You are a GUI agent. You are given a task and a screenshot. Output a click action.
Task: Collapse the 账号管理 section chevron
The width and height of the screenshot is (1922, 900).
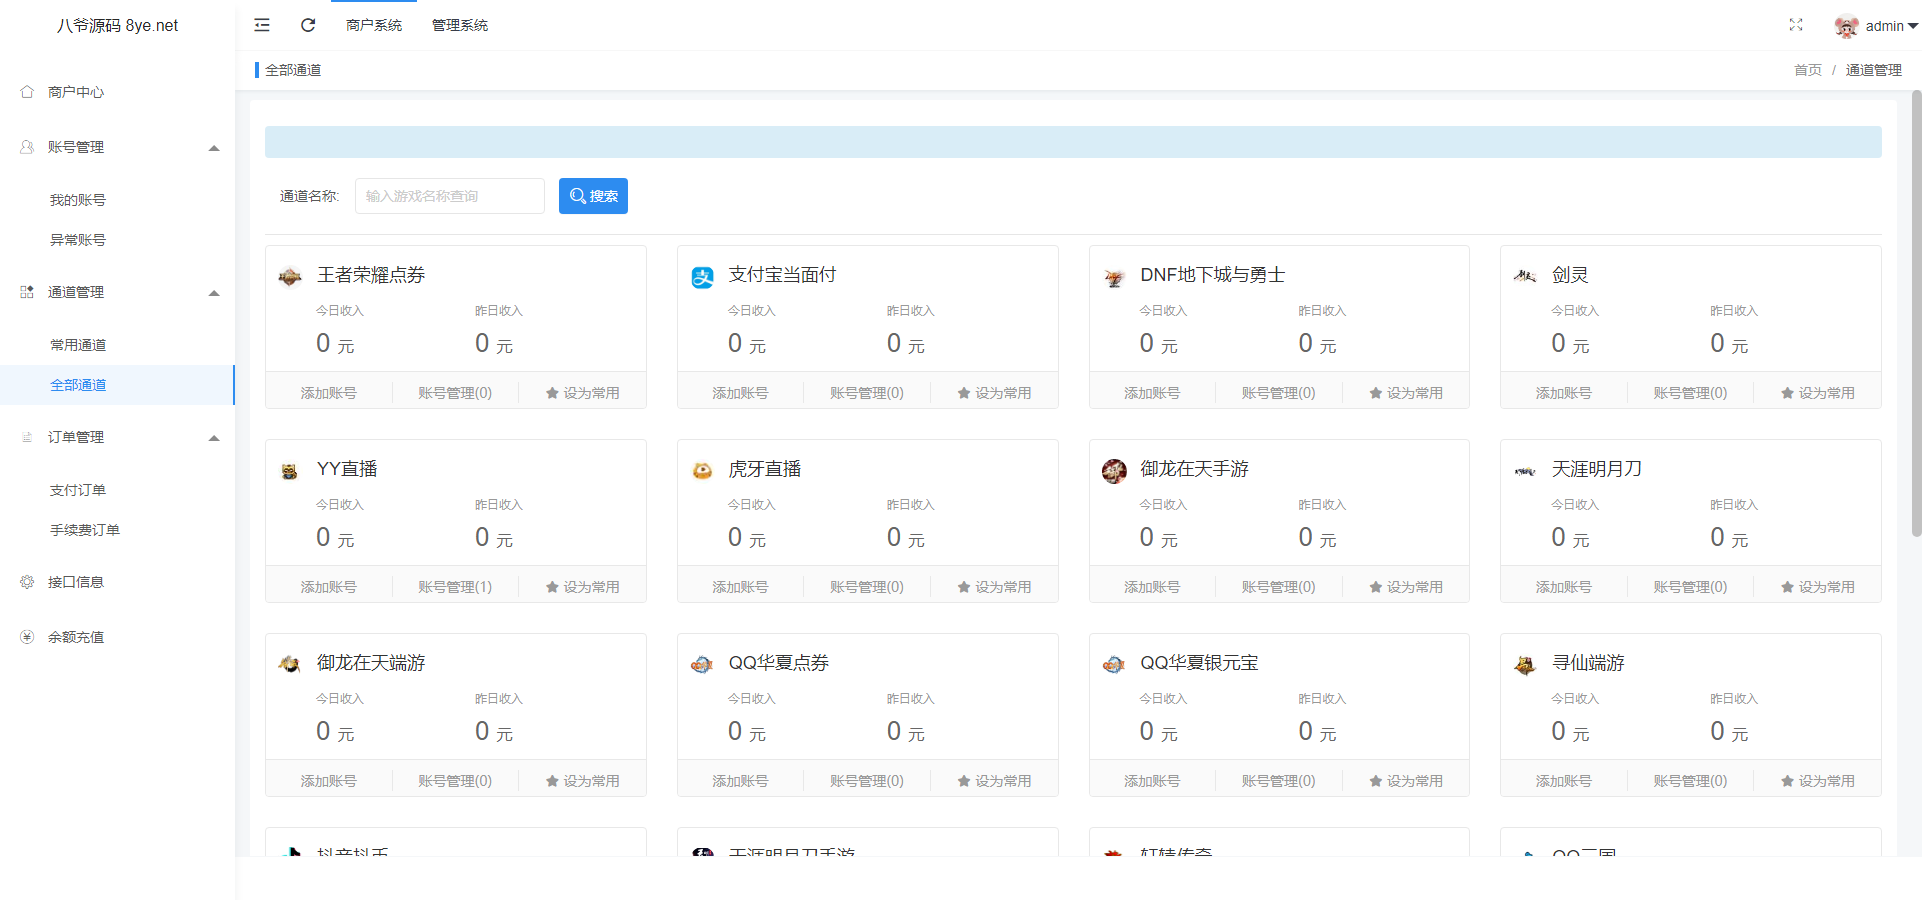pyautogui.click(x=213, y=147)
